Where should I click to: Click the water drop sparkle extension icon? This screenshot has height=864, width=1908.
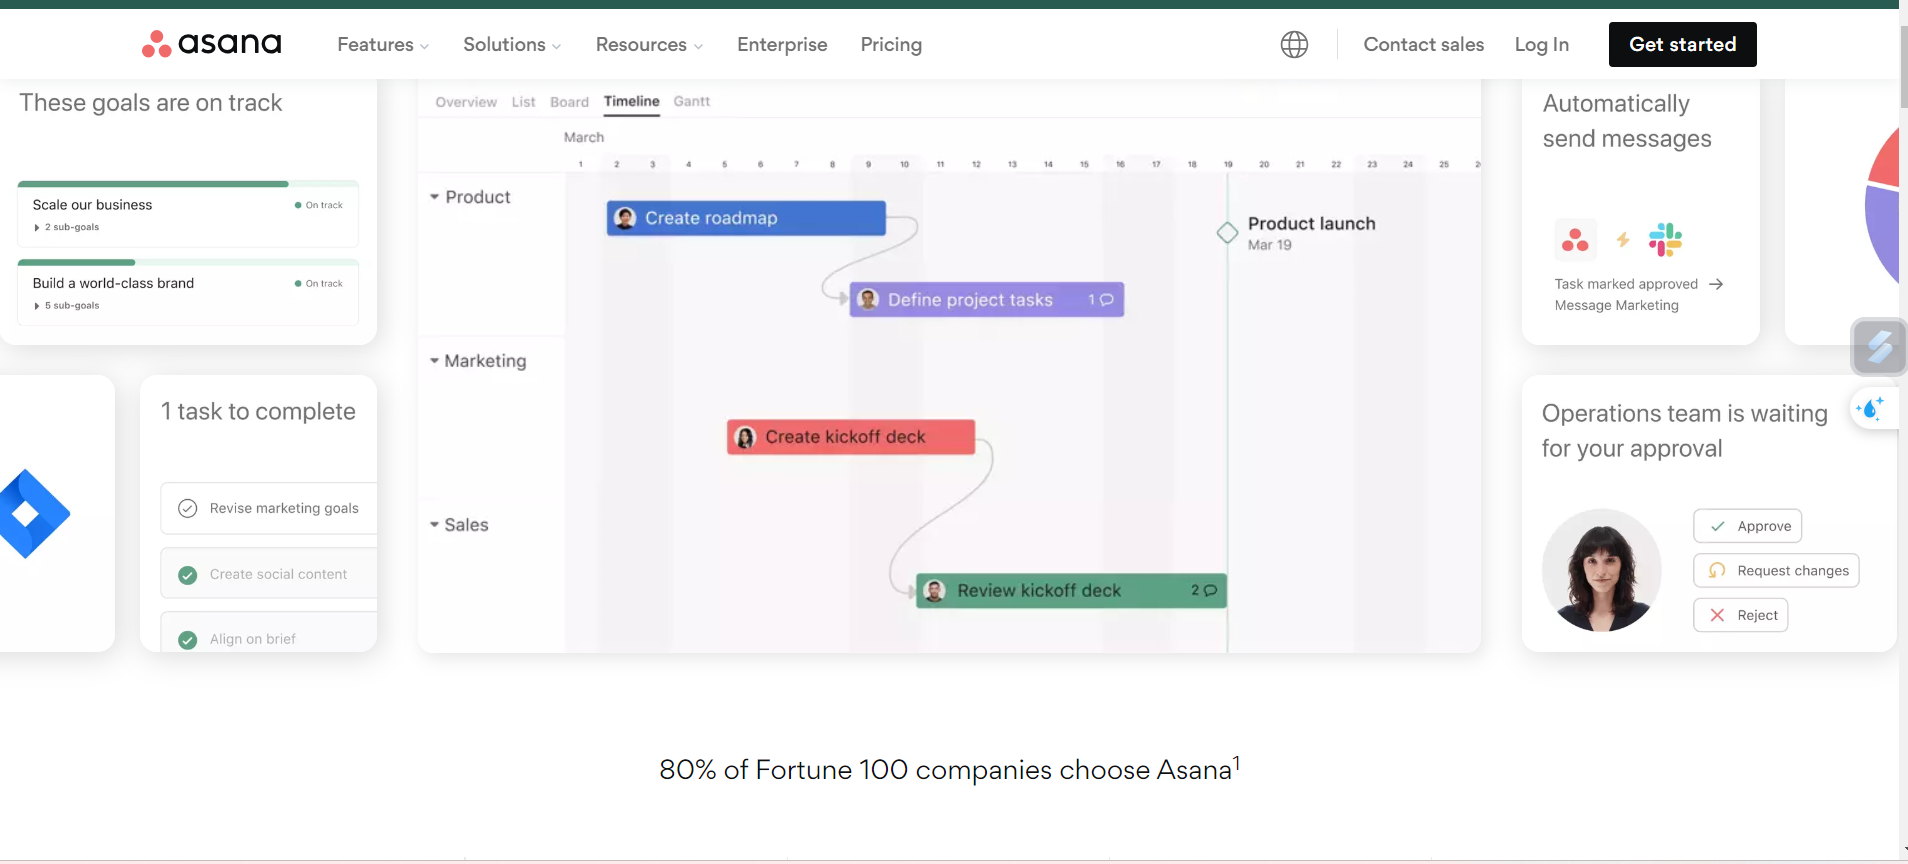tap(1870, 408)
